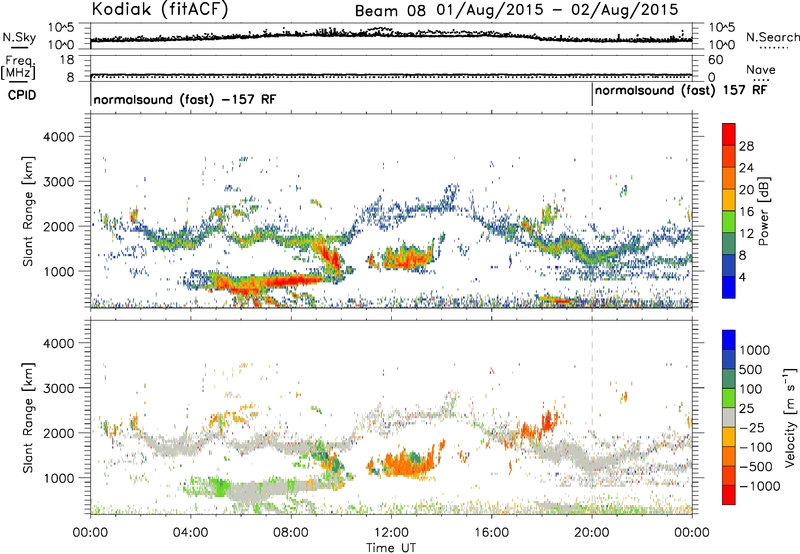Click the light green 12–16 dB colorbar segment

pos(729,221)
